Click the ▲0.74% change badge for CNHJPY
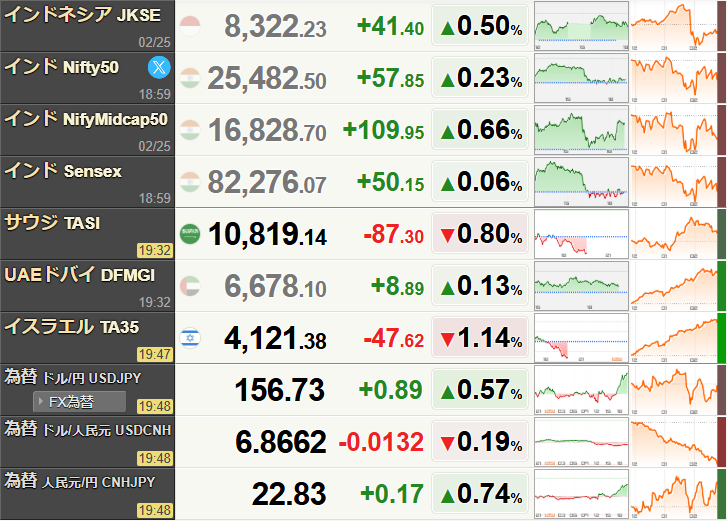The width and height of the screenshot is (727, 521). click(x=480, y=493)
